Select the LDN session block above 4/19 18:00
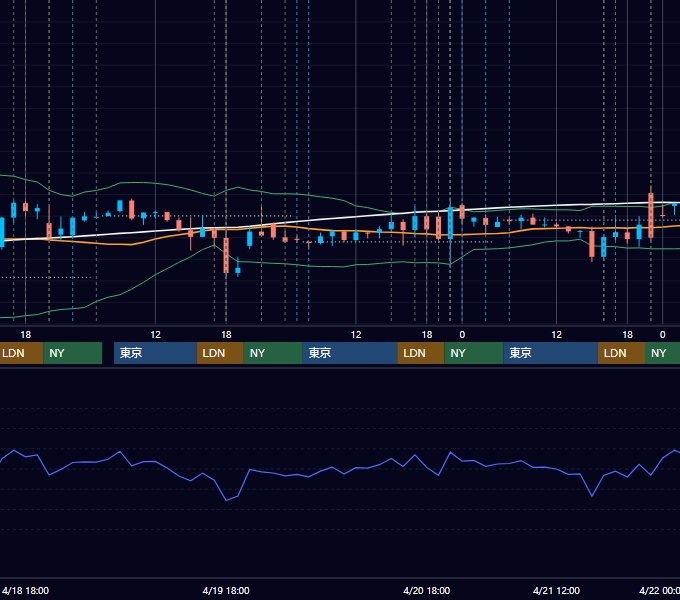 pyautogui.click(x=220, y=353)
